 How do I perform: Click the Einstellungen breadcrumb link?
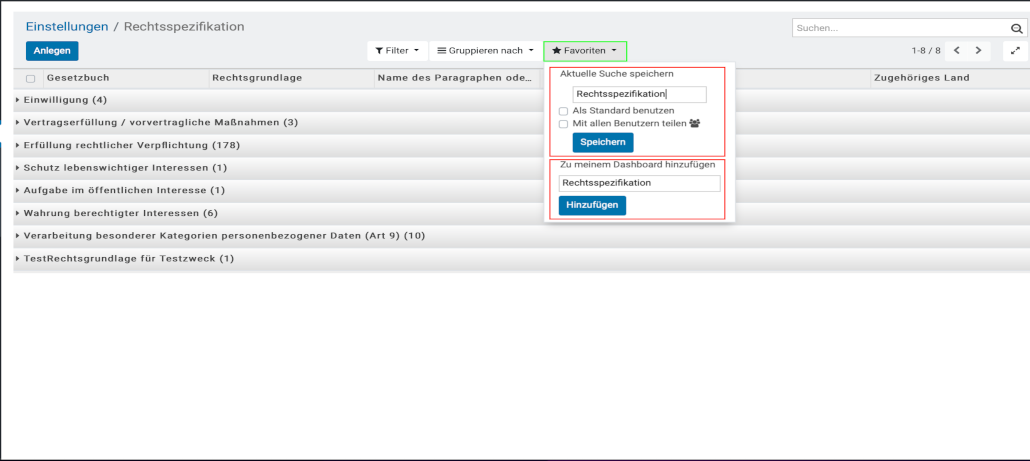click(67, 27)
